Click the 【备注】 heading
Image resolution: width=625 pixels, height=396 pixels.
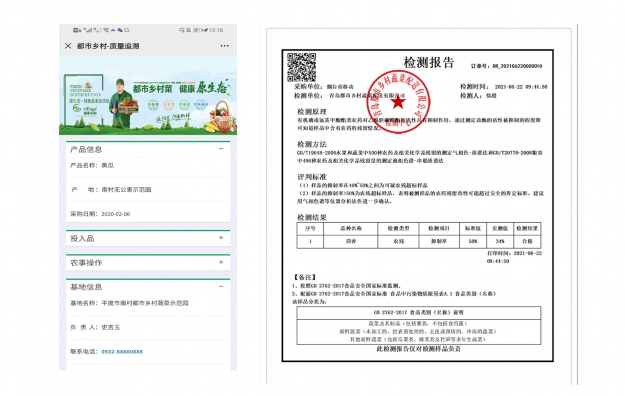305,277
